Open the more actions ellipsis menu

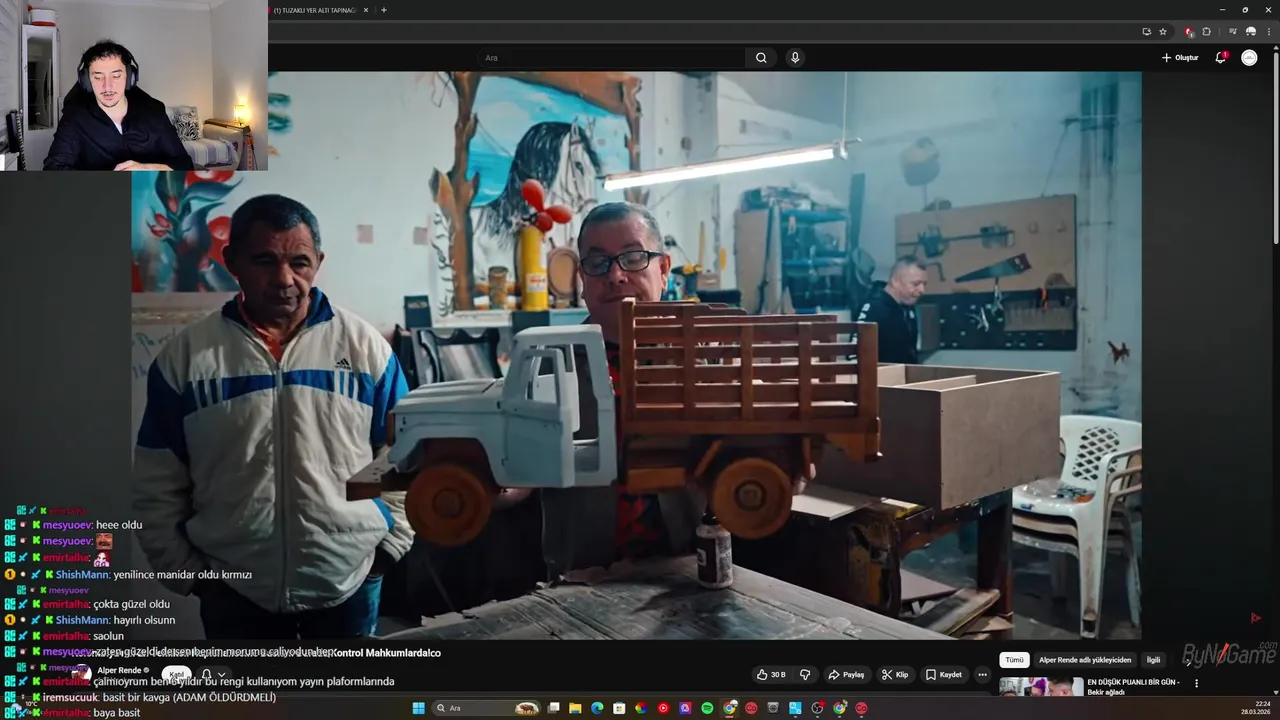982,675
